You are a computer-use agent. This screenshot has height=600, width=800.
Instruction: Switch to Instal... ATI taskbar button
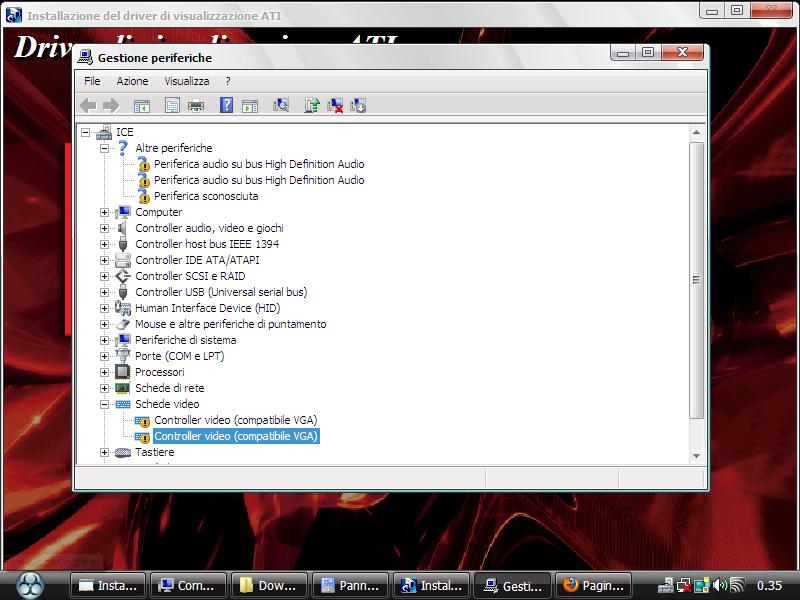[x=431, y=585]
